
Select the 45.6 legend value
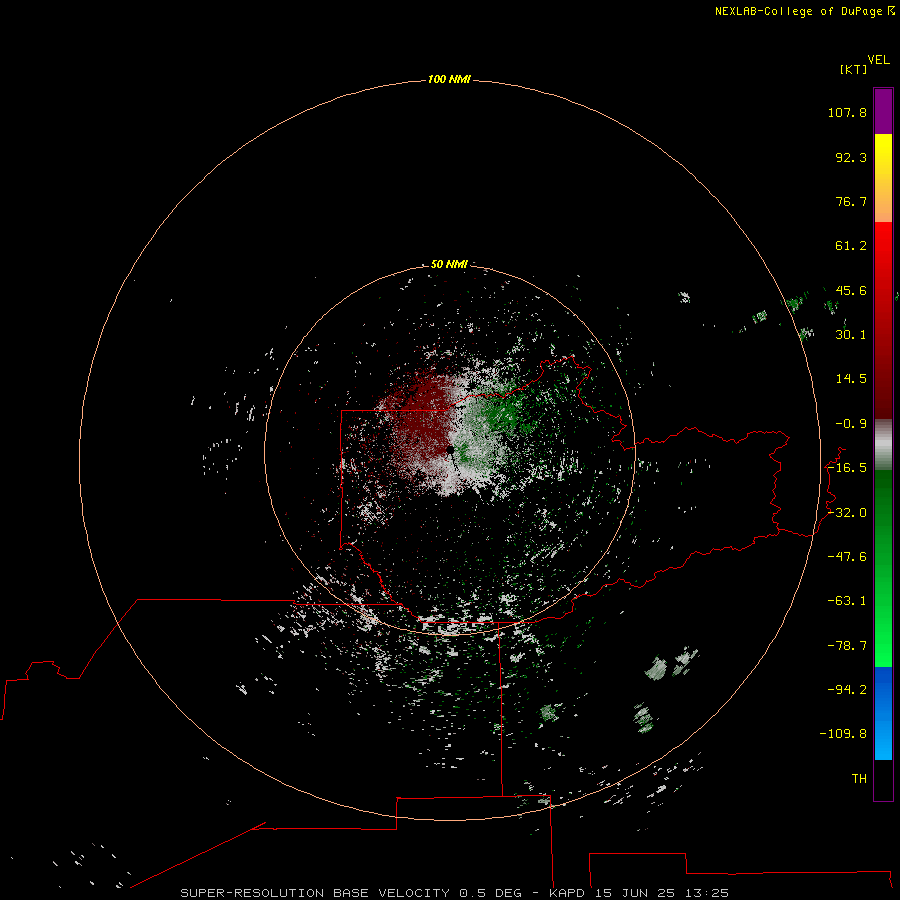tap(851, 290)
